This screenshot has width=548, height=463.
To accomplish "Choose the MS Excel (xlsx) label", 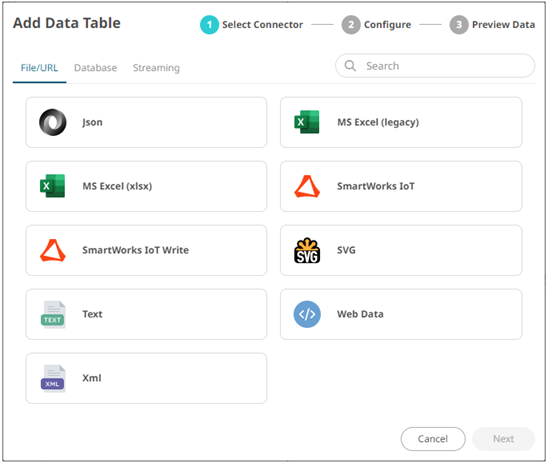I will tap(117, 186).
